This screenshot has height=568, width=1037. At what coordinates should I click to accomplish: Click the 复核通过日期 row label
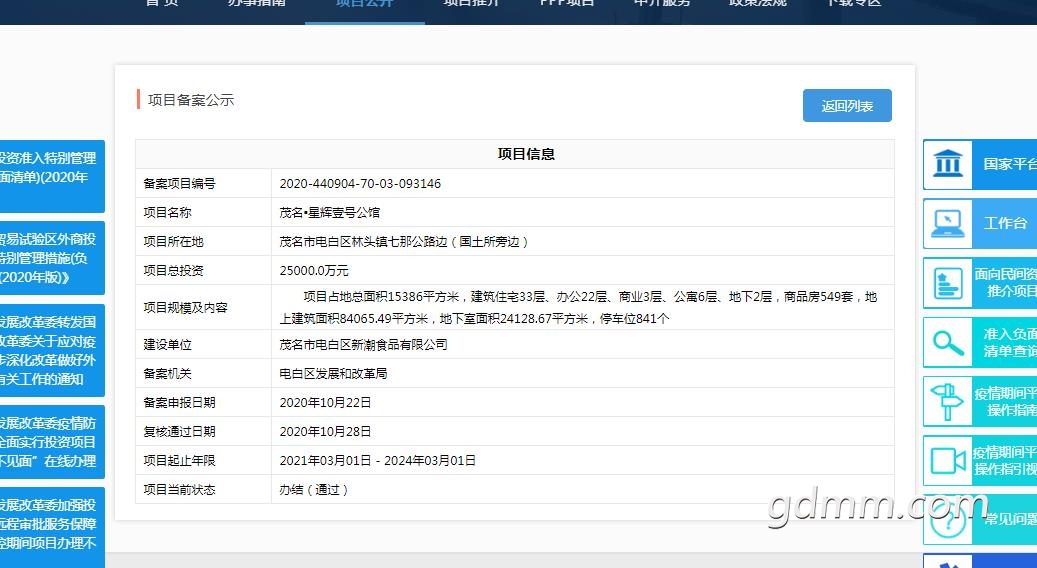coord(179,432)
